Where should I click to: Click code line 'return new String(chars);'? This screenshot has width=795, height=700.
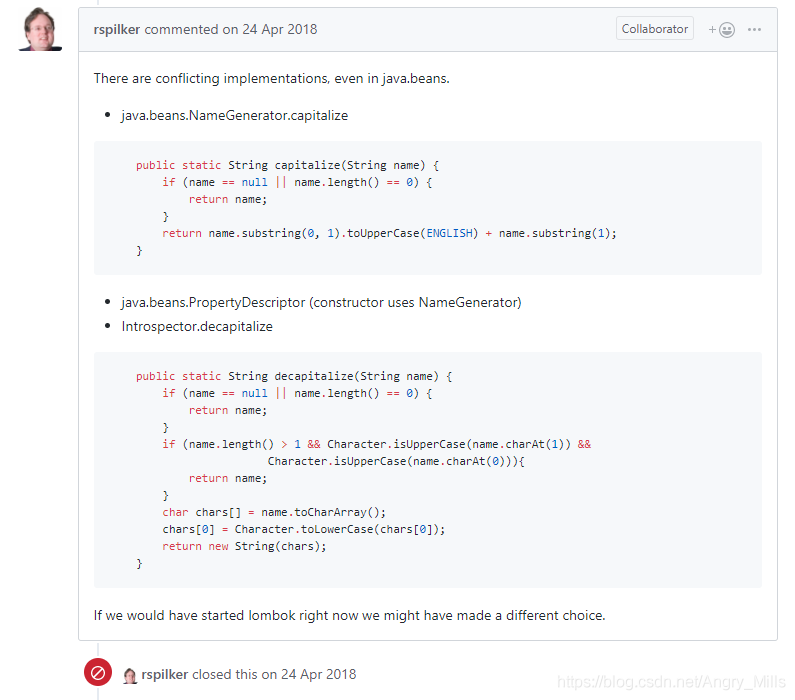click(x=244, y=546)
